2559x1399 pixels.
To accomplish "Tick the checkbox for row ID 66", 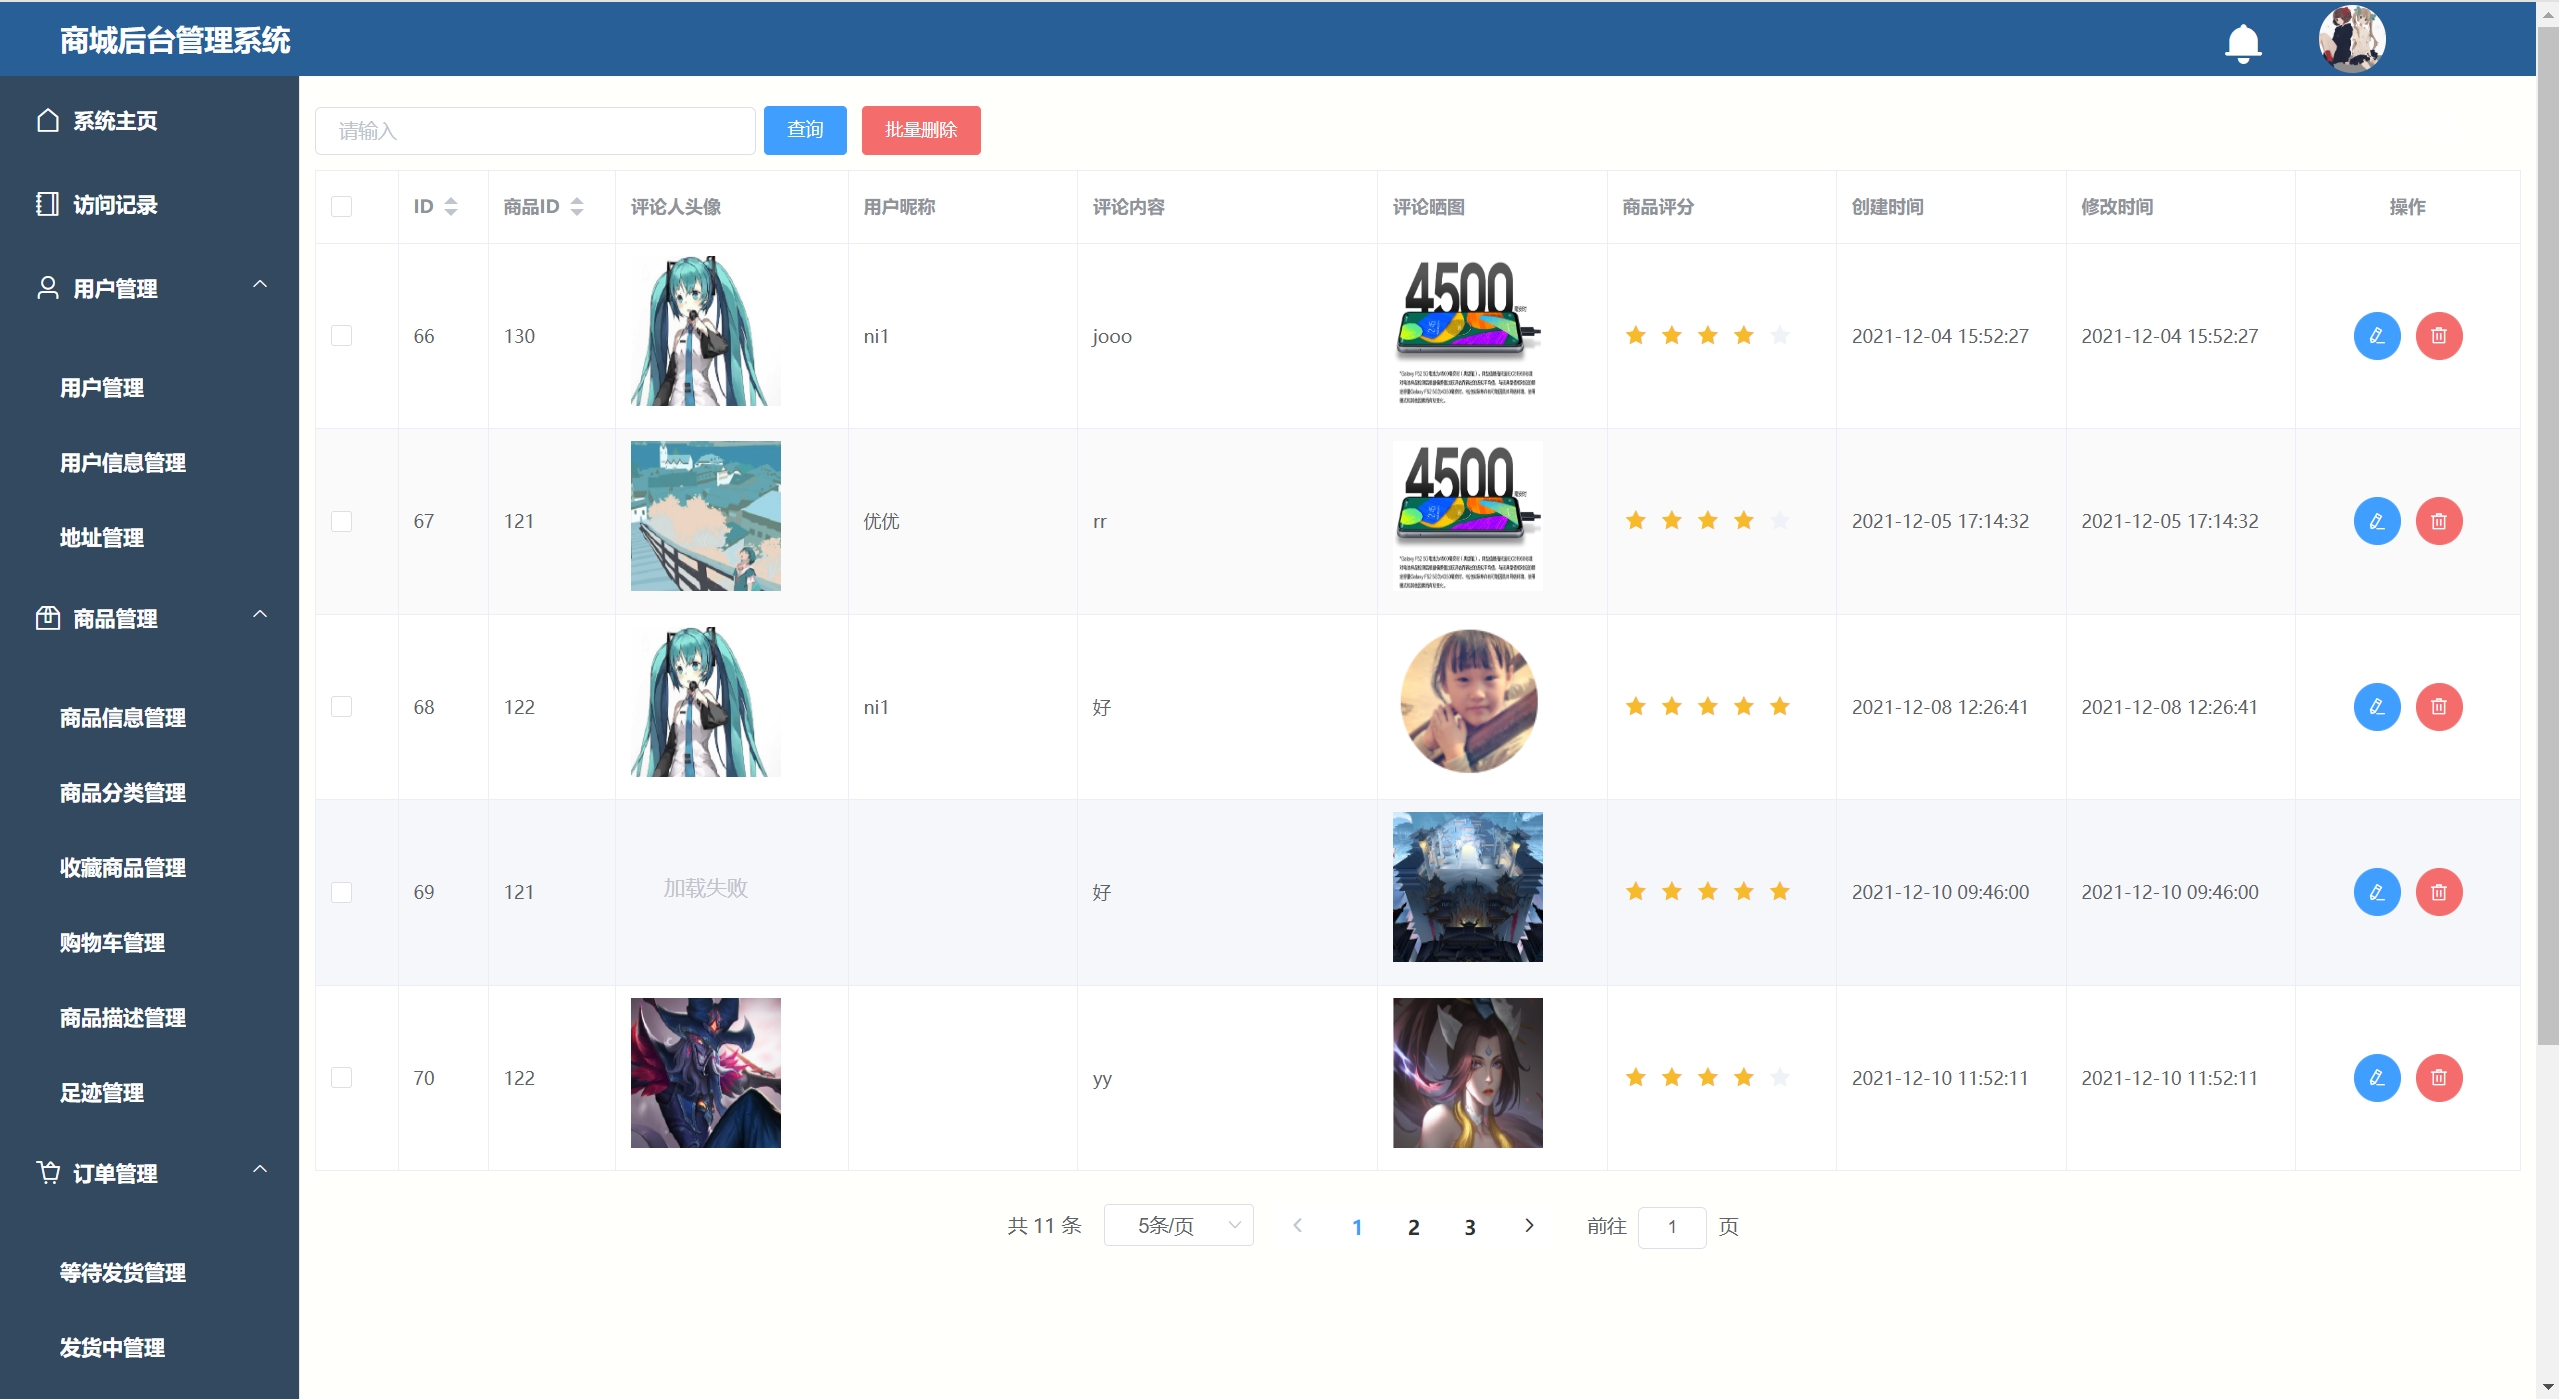I will tap(342, 336).
